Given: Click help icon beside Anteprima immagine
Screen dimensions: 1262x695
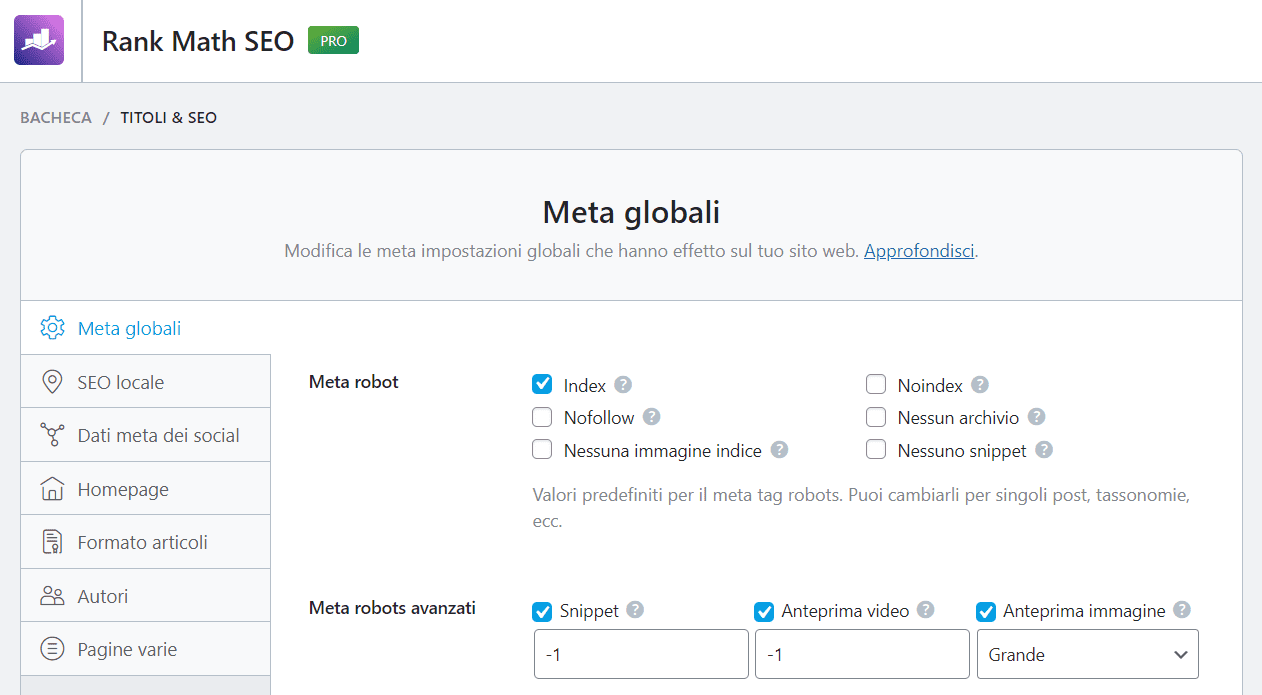Looking at the screenshot, I should [1182, 610].
